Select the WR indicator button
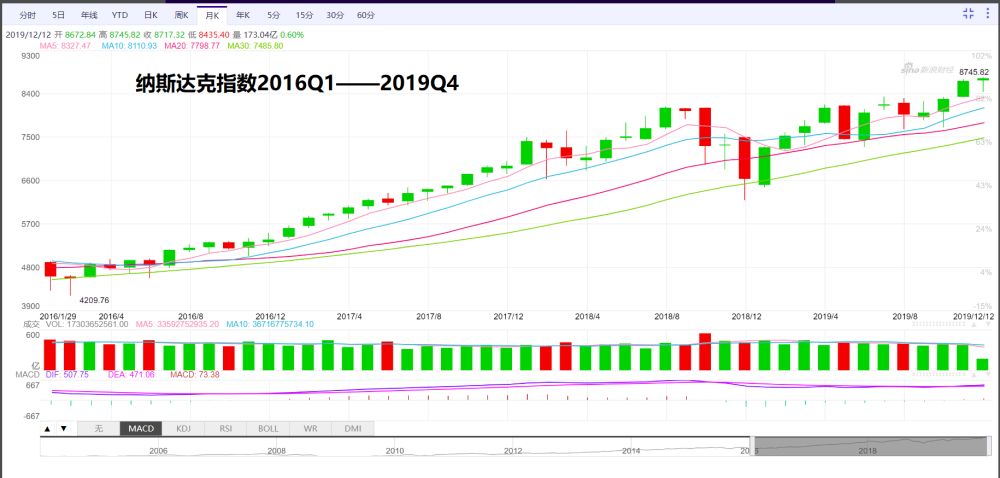Screen dimensions: 1000x478 coord(311,428)
